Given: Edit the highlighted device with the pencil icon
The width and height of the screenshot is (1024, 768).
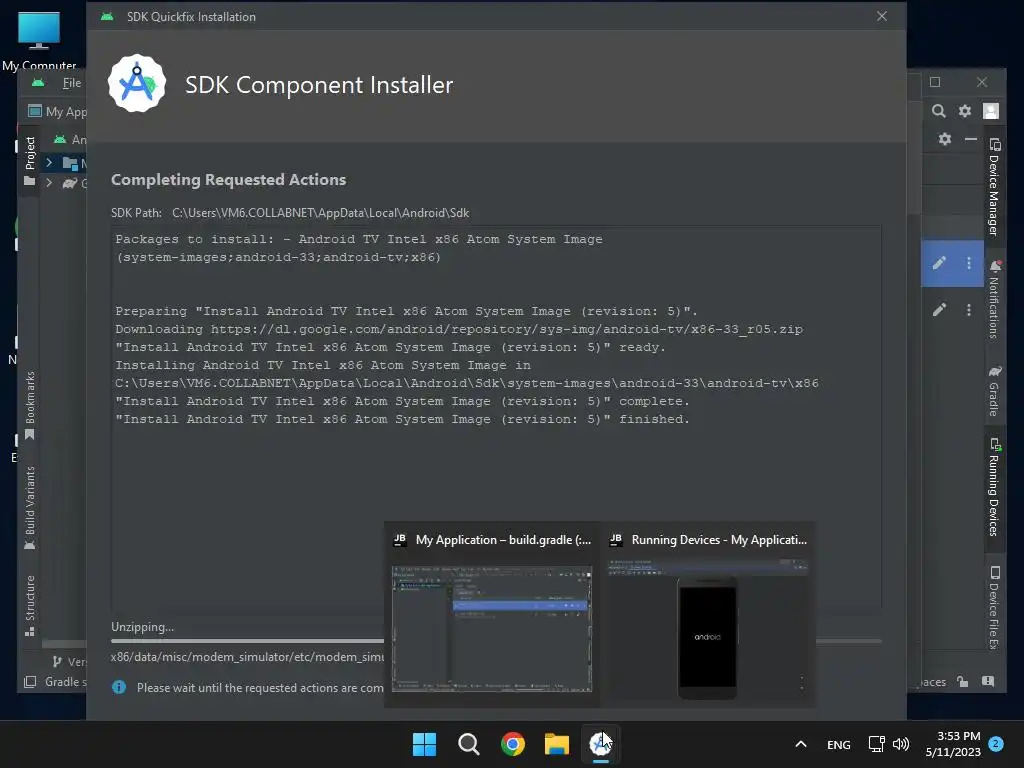Looking at the screenshot, I should (x=939, y=263).
